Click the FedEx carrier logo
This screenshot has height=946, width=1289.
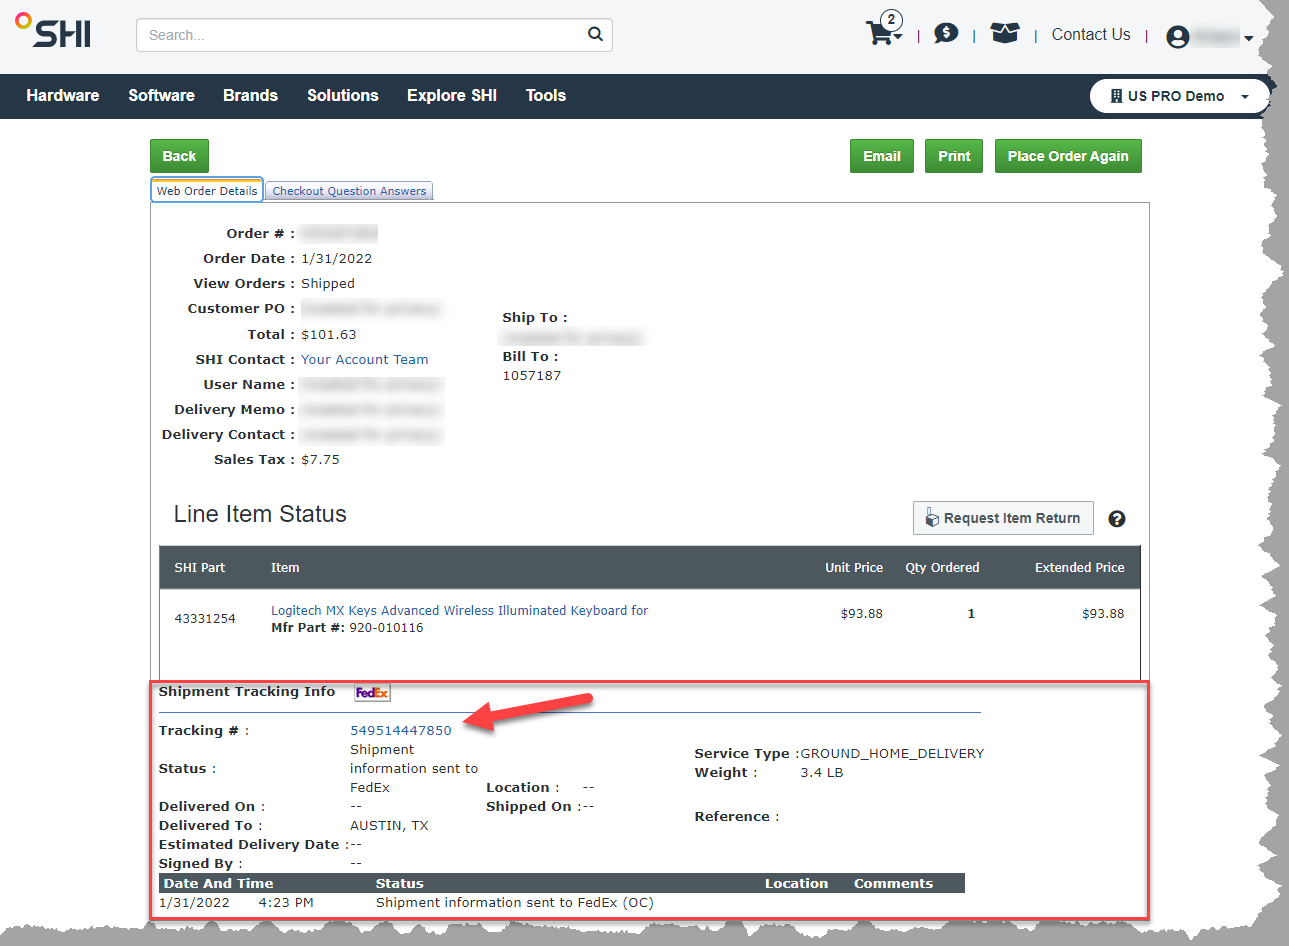[x=372, y=692]
